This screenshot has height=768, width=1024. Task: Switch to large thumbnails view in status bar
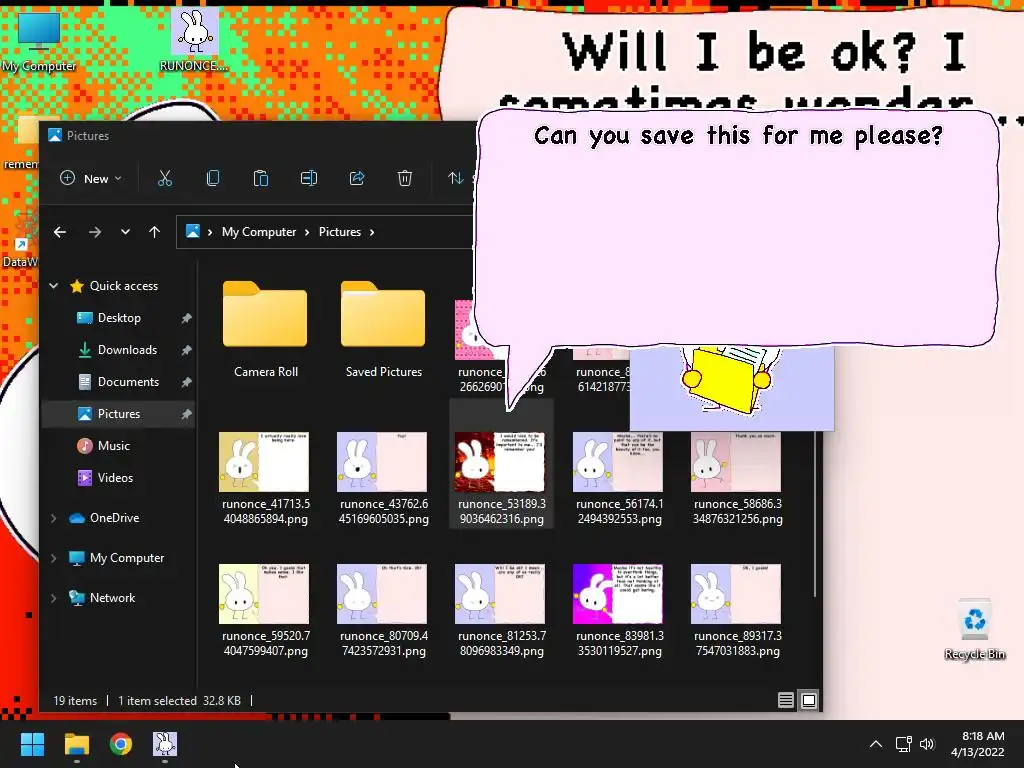point(808,701)
